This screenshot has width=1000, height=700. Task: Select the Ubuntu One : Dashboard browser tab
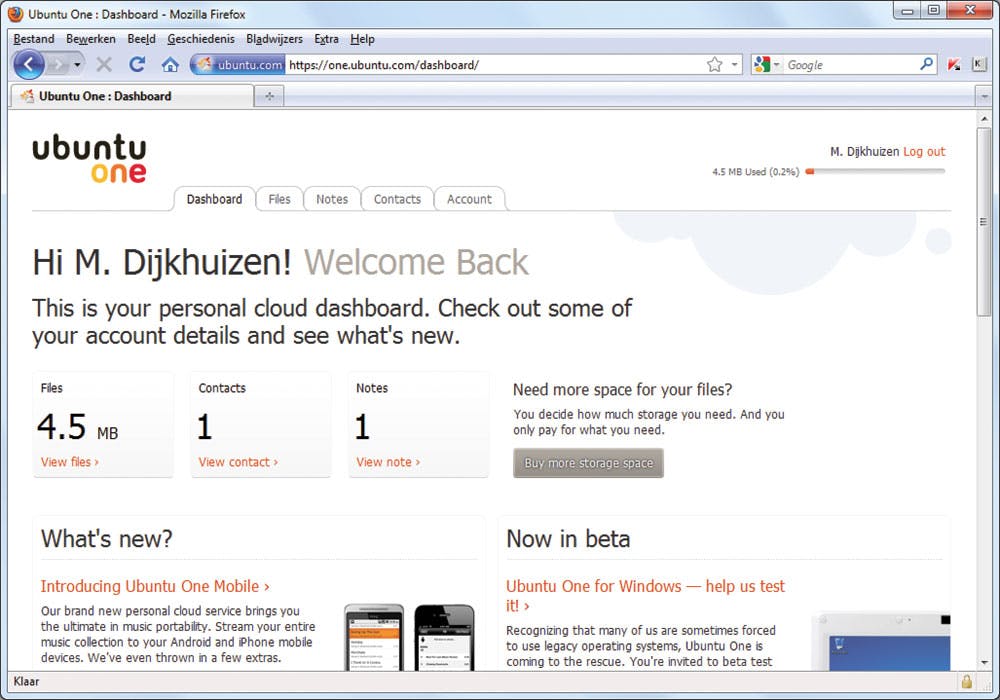[131, 96]
